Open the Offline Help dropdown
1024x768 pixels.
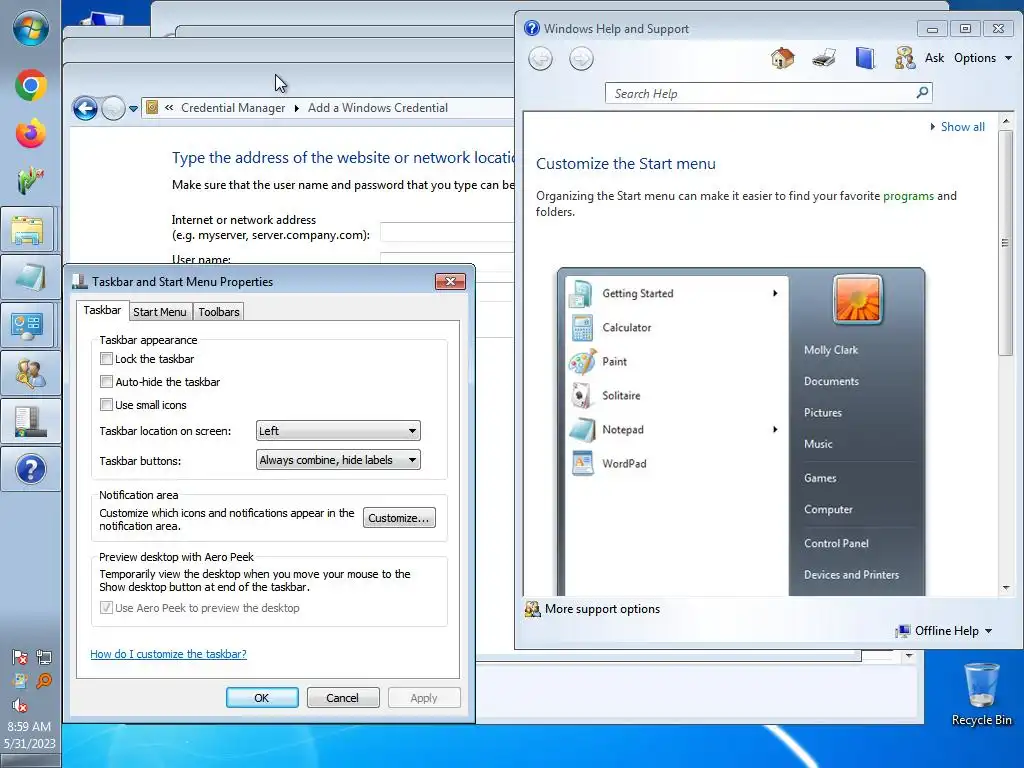(944, 631)
